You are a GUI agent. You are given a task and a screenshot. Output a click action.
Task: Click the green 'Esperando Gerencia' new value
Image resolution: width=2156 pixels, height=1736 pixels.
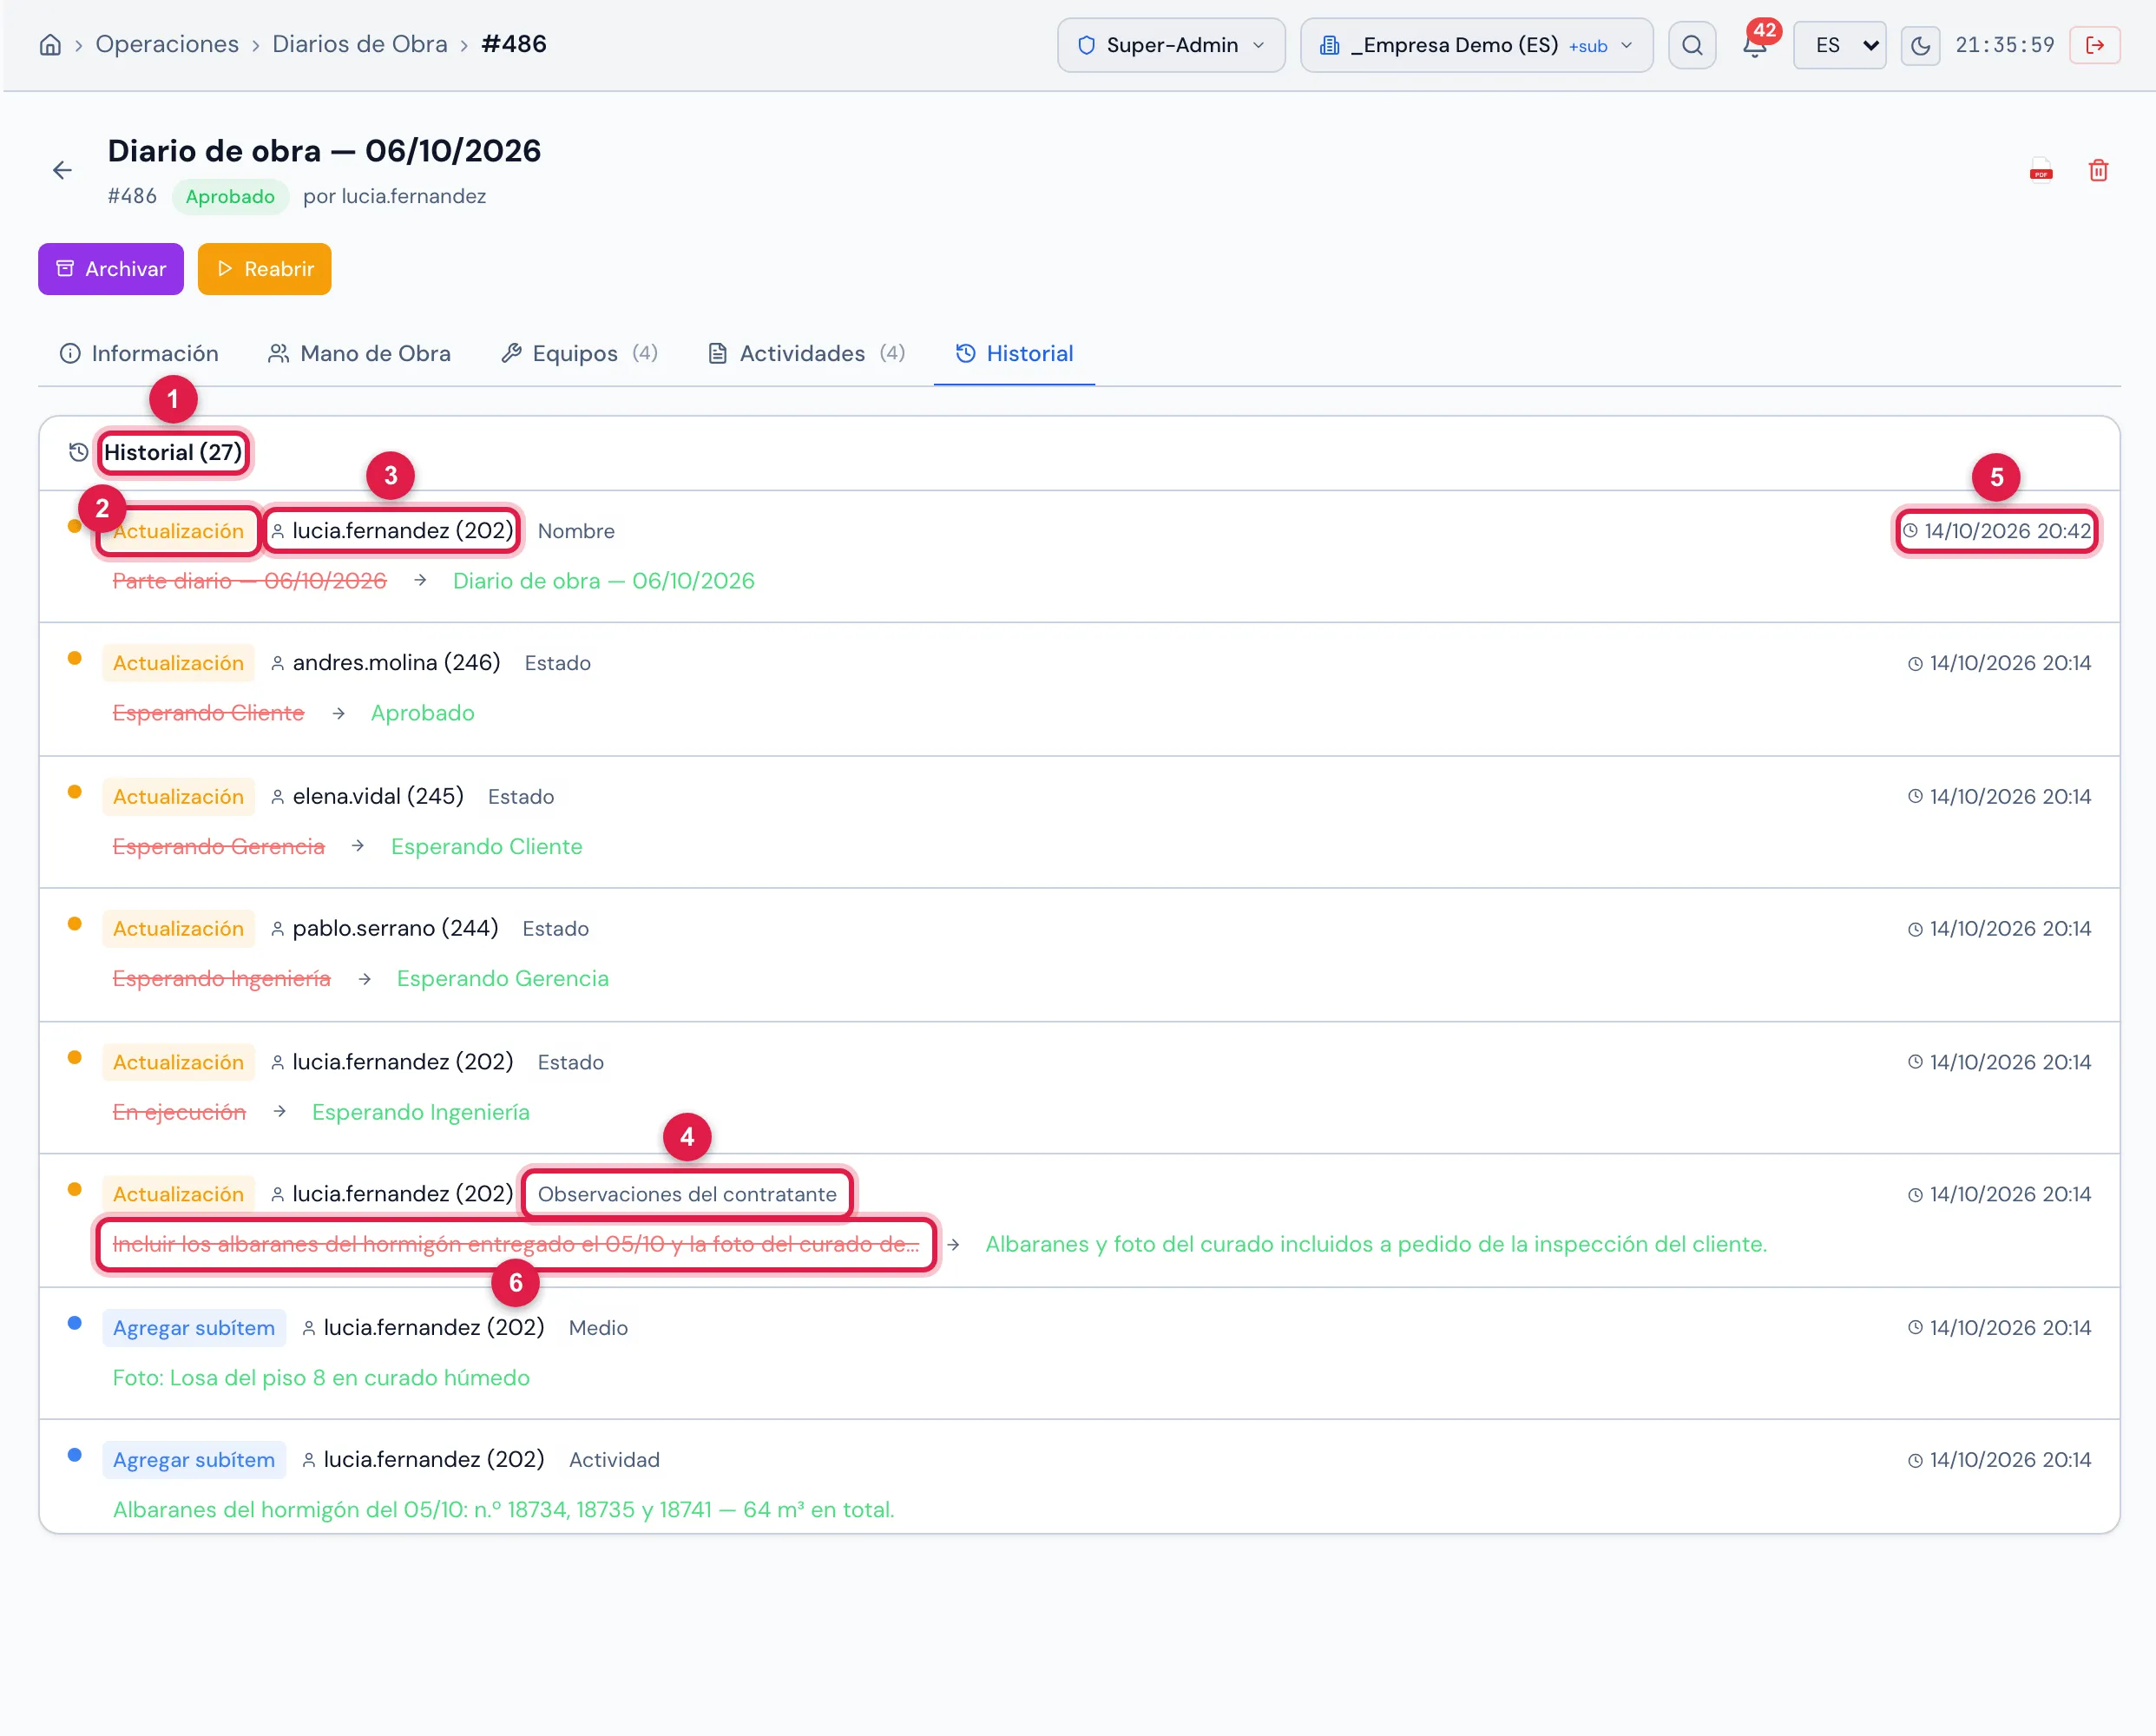click(x=503, y=978)
